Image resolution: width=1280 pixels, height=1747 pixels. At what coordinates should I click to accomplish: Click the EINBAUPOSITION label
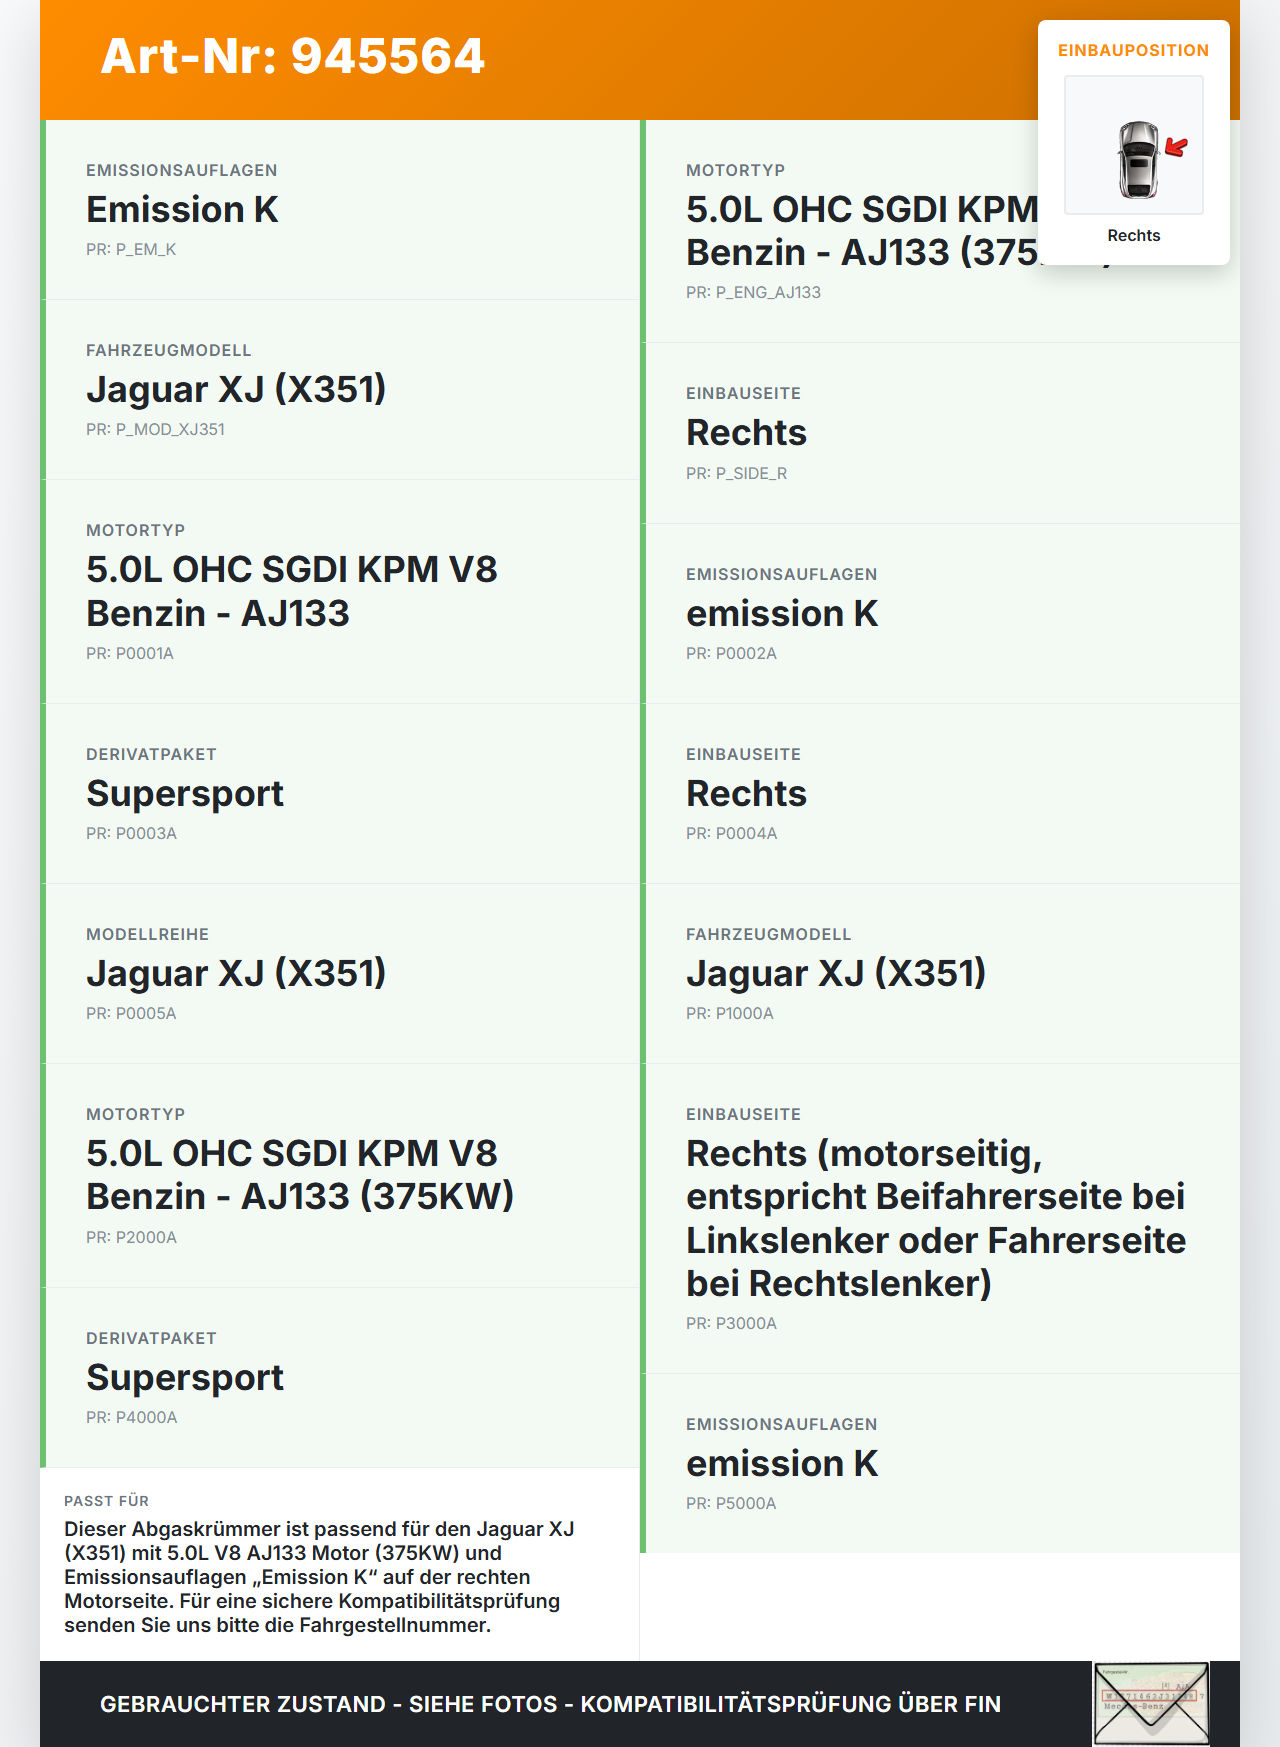tap(1134, 50)
